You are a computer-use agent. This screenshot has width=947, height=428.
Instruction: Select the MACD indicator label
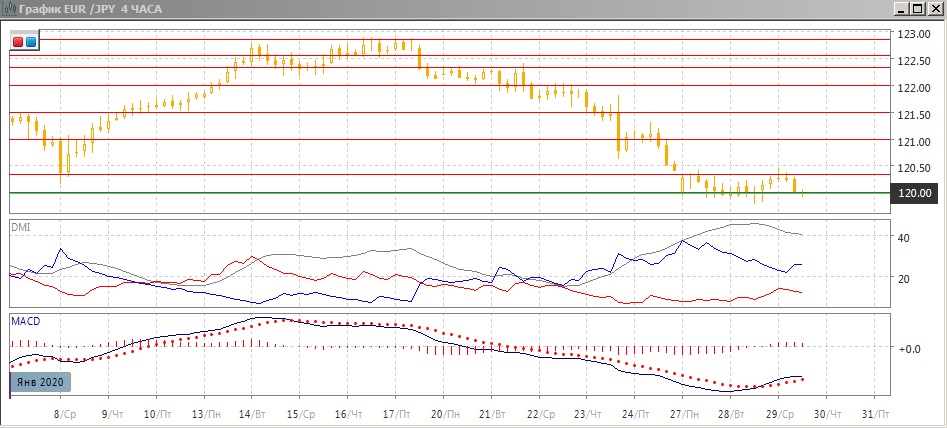[25, 321]
